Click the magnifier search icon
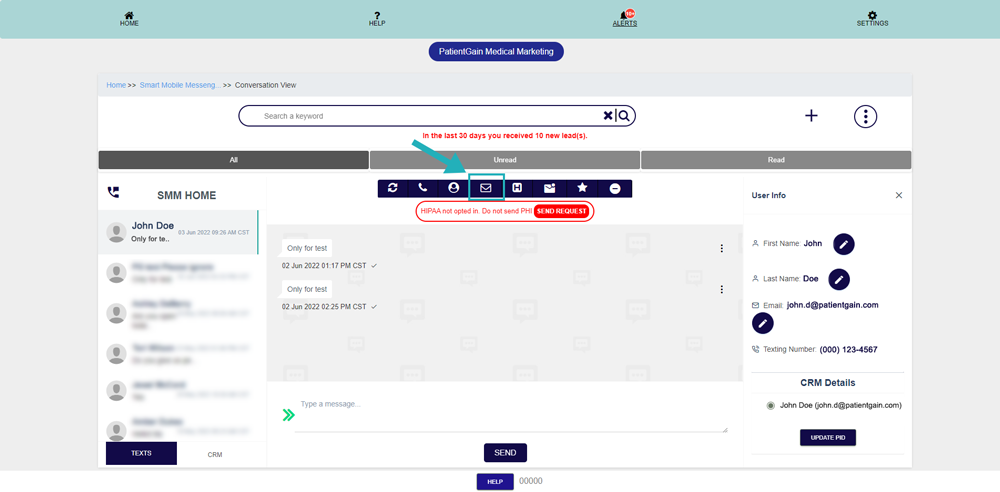 pos(624,116)
